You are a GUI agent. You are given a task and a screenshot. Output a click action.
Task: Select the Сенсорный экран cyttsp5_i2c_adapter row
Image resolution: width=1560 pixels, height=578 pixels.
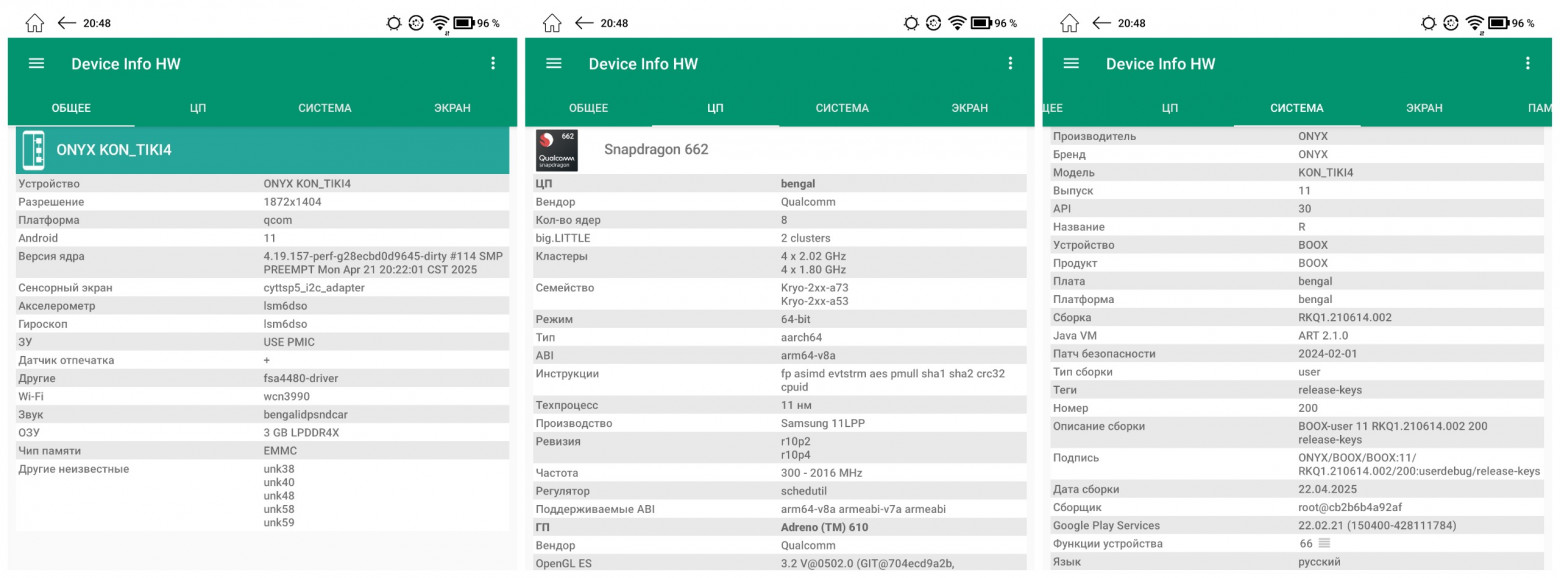(262, 288)
